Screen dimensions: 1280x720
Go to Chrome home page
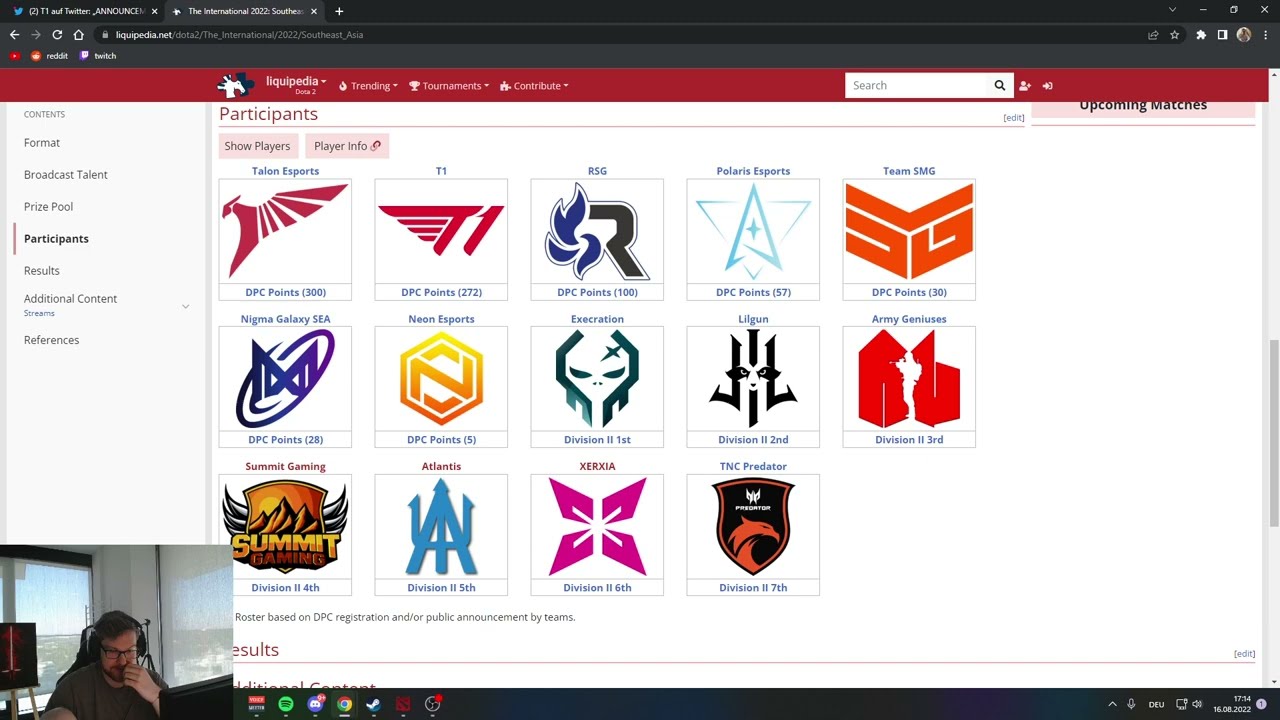(78, 35)
